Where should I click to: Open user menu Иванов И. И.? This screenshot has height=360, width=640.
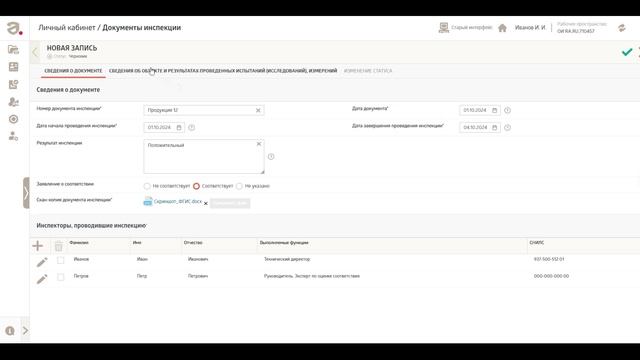point(530,27)
